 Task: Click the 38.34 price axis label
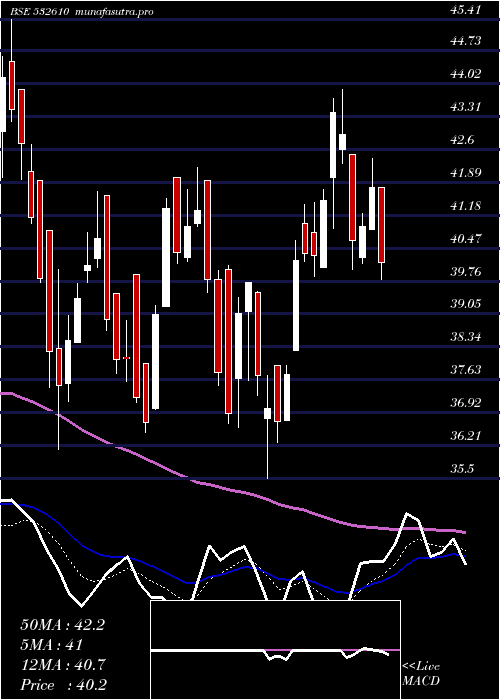tap(466, 338)
